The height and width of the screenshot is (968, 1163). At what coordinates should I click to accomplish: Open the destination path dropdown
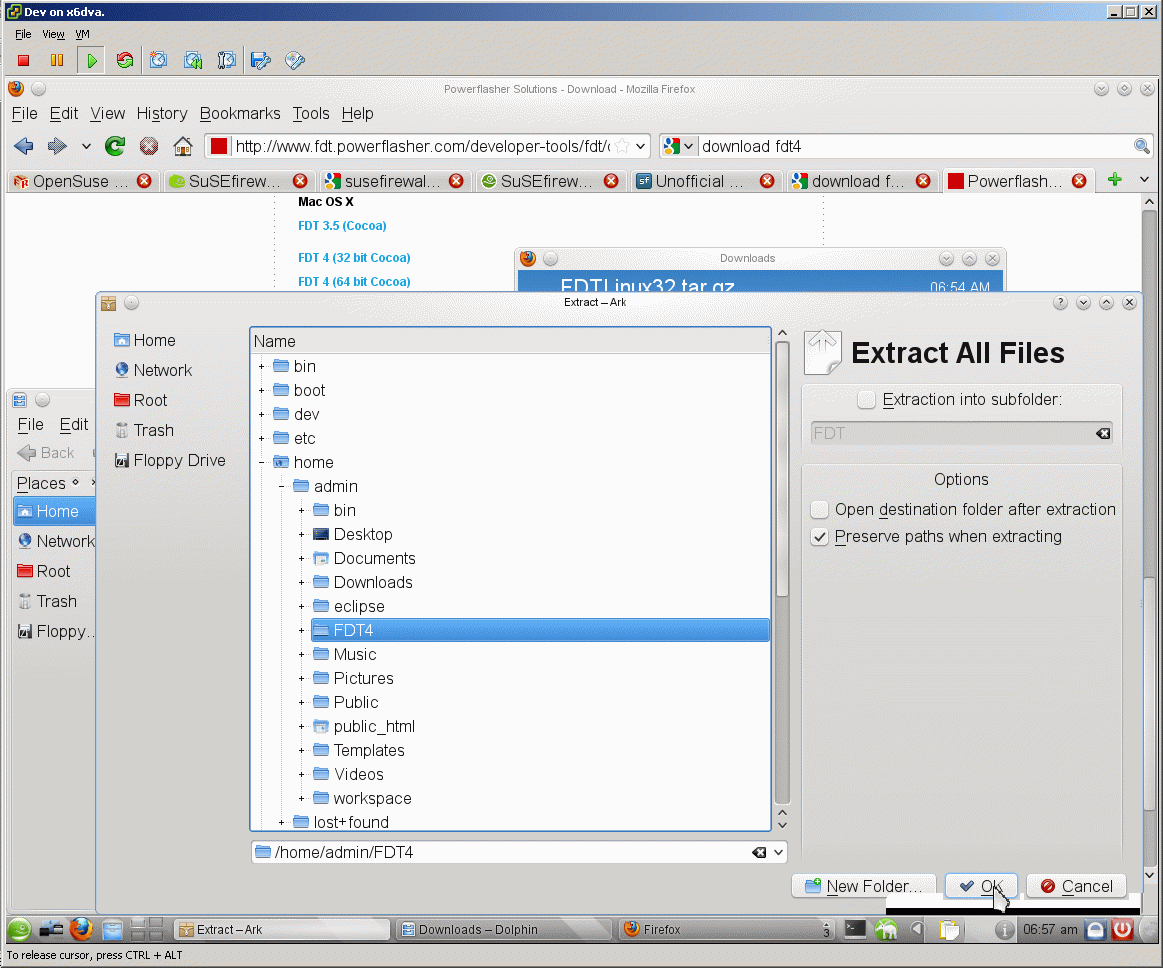point(778,852)
